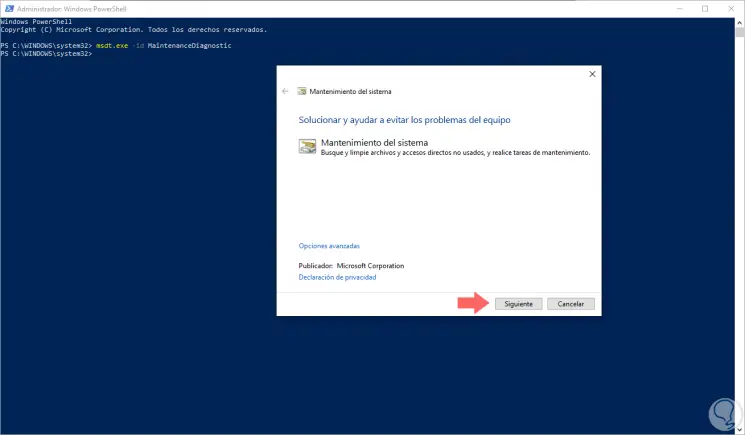Click the large Mantenimiento del sistema icon
This screenshot has width=745, height=435.
click(x=307, y=146)
